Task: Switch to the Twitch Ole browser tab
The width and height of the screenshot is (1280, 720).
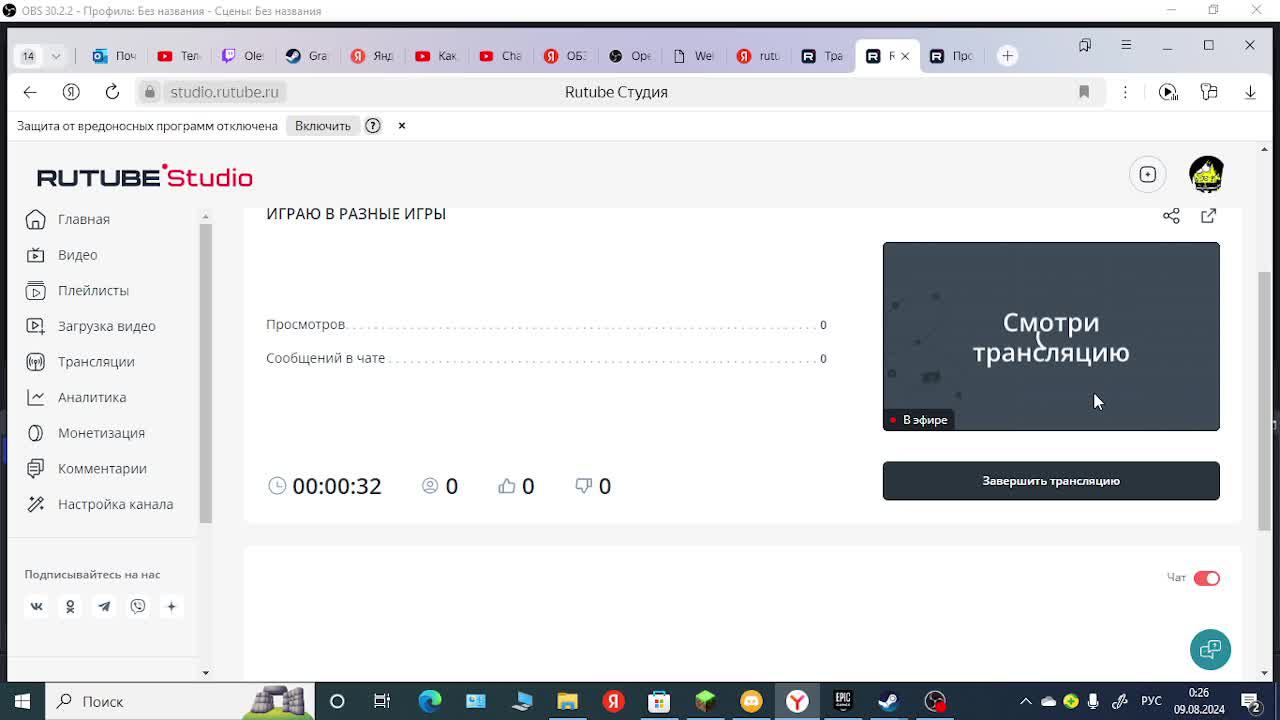Action: pos(243,56)
